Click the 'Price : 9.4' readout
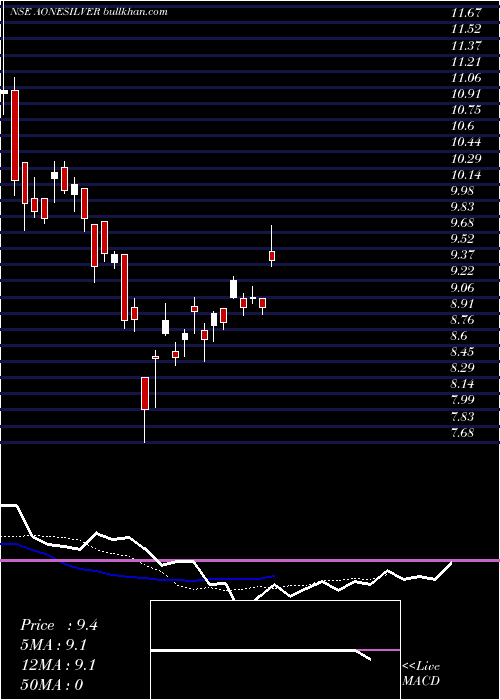 tap(58, 625)
